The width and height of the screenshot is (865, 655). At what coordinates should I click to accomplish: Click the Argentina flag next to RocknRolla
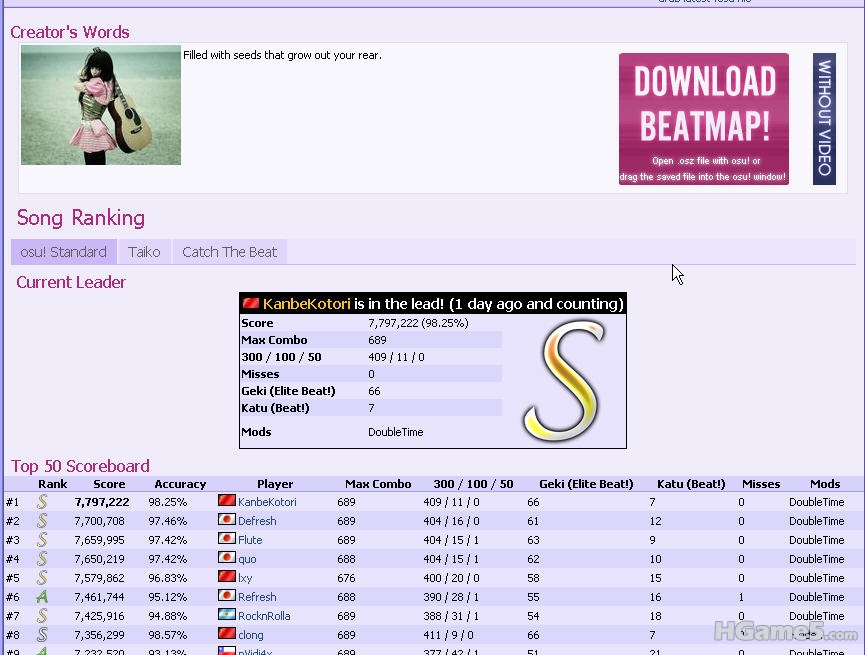pyautogui.click(x=227, y=614)
